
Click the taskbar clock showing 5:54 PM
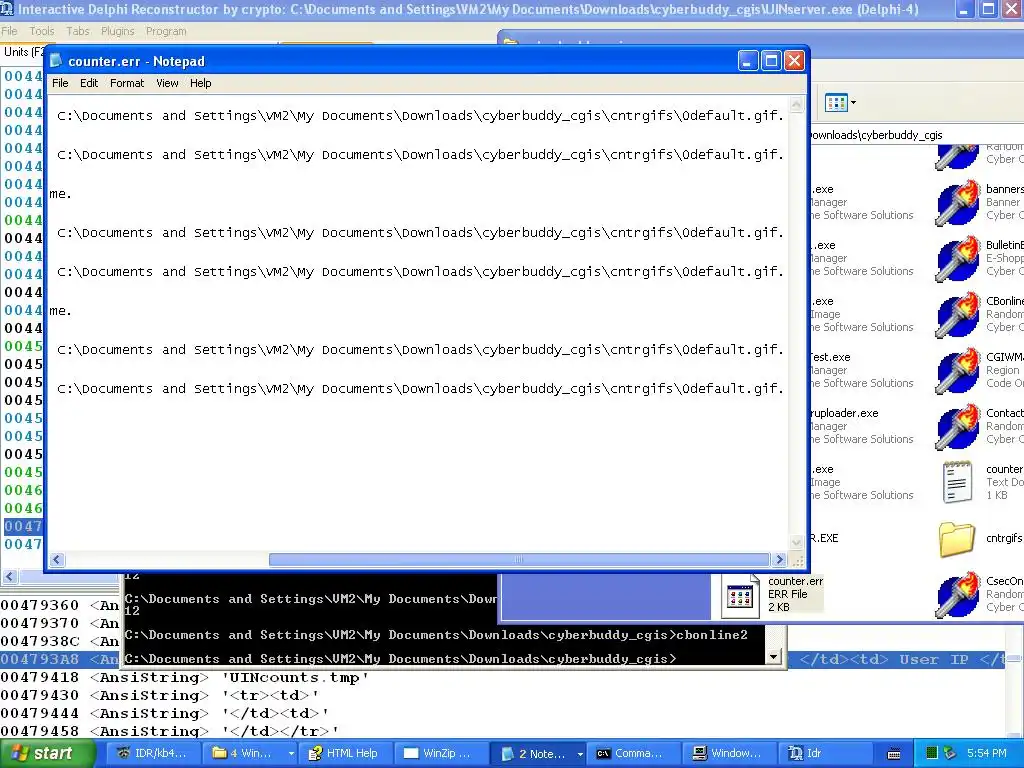pyautogui.click(x=987, y=754)
